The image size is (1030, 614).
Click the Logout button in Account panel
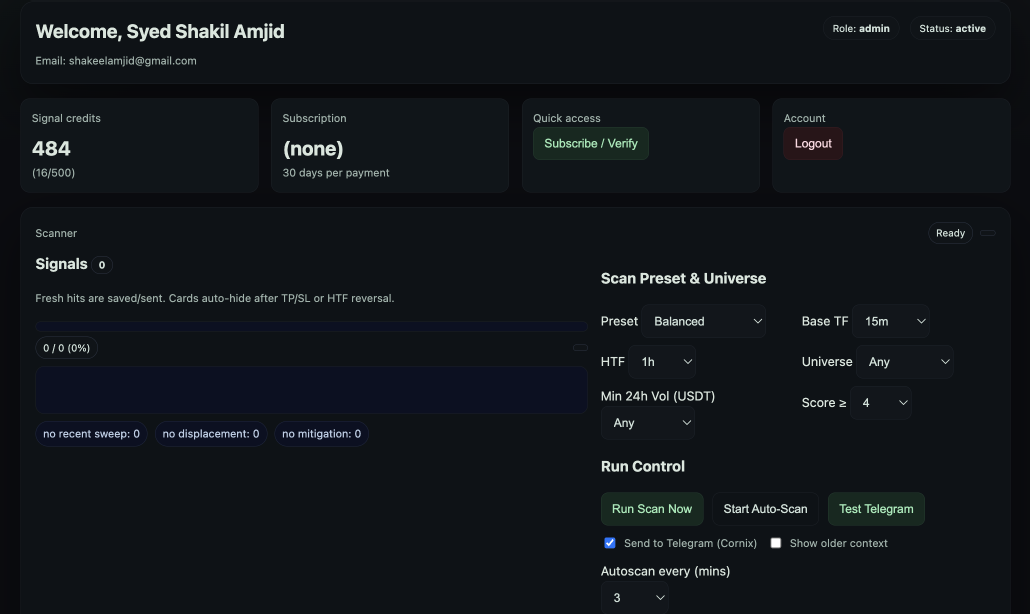[x=813, y=143]
